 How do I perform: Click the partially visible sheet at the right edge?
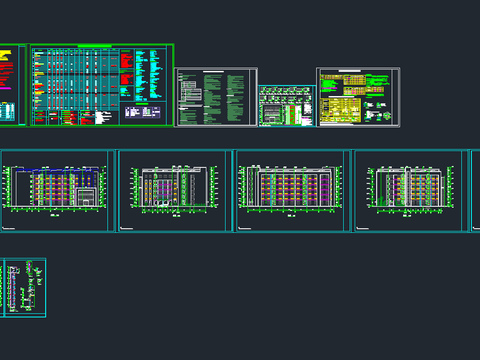coord(476,191)
